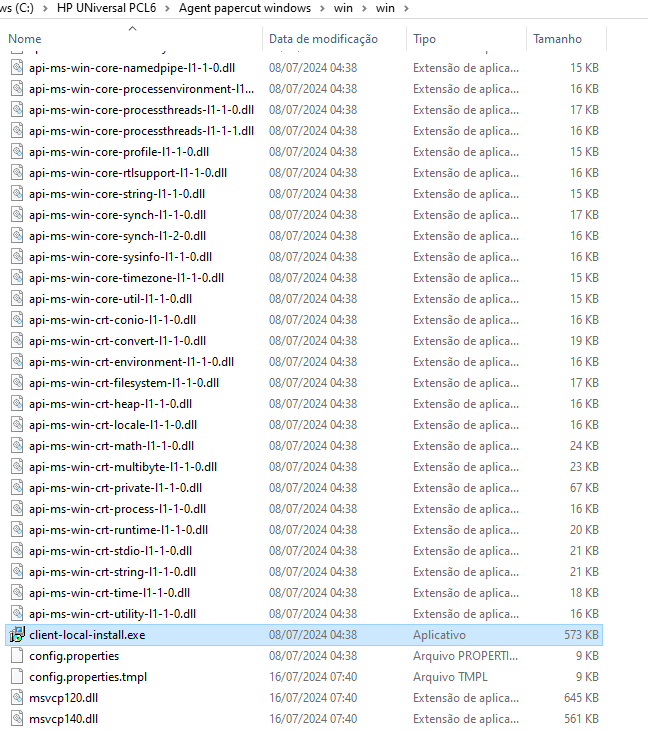Select the api-ms-win-crt-utility-l1-1-0.dll icon
The width and height of the screenshot is (648, 731).
(x=16, y=614)
